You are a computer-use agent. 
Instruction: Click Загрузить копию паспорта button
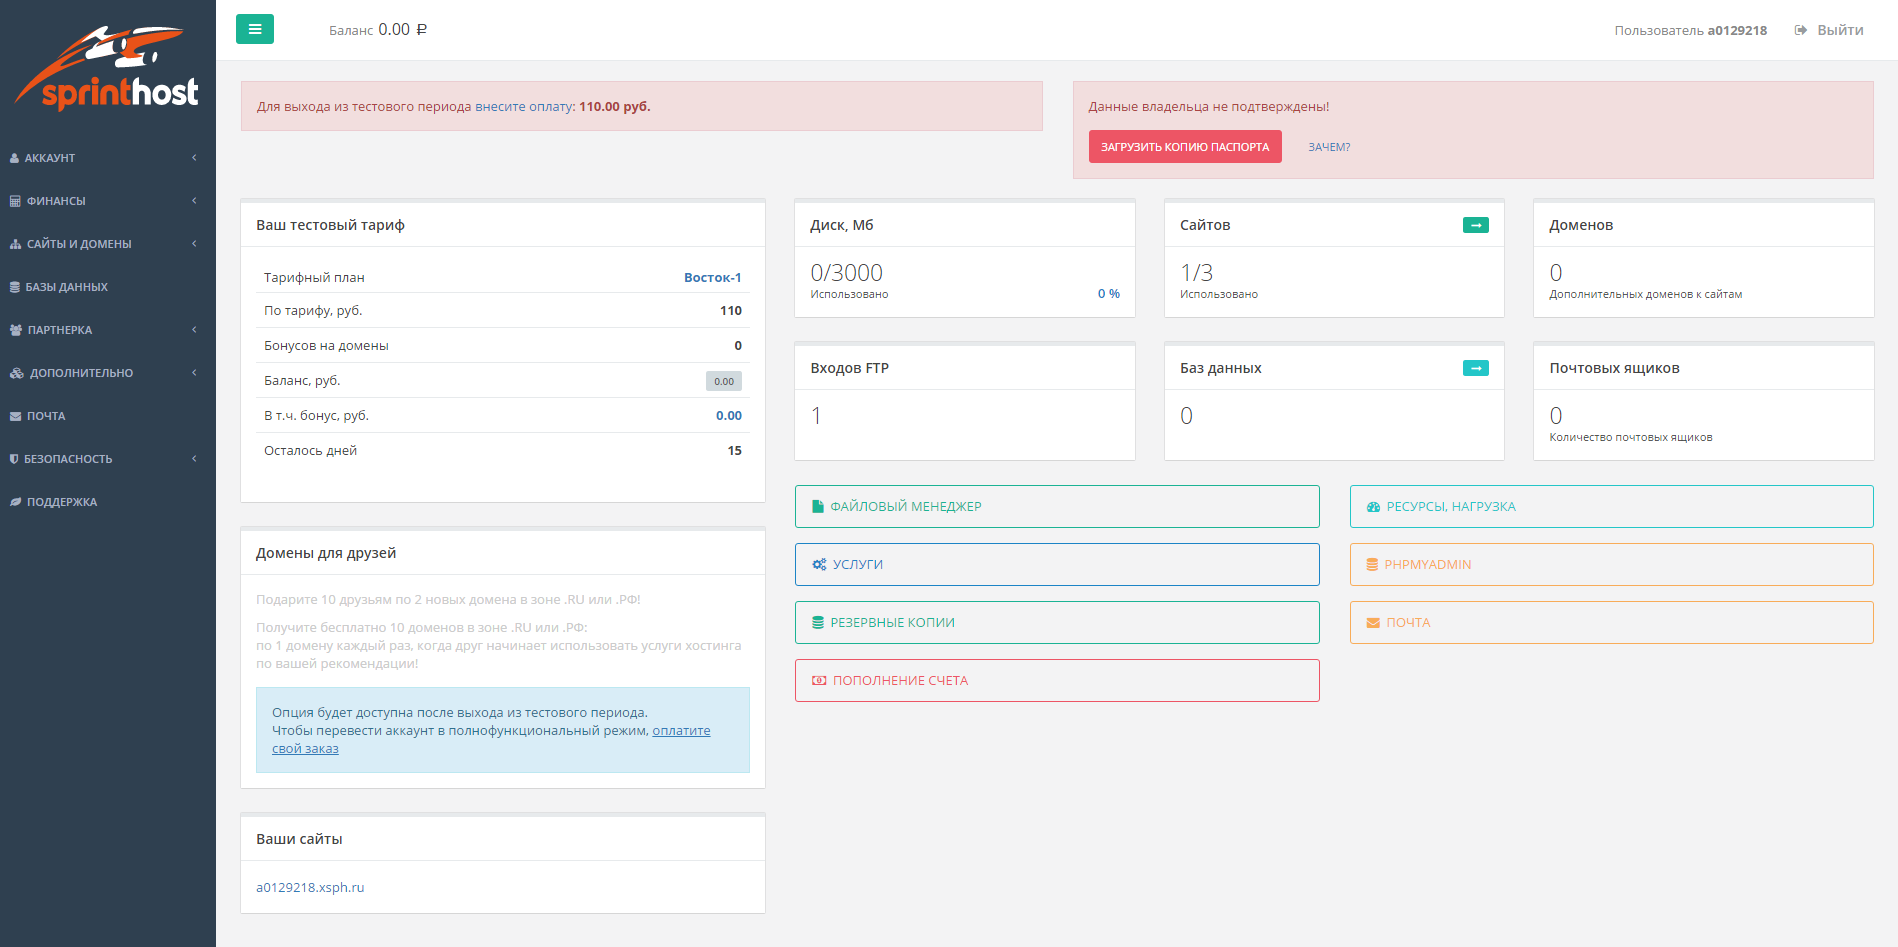[x=1184, y=147]
